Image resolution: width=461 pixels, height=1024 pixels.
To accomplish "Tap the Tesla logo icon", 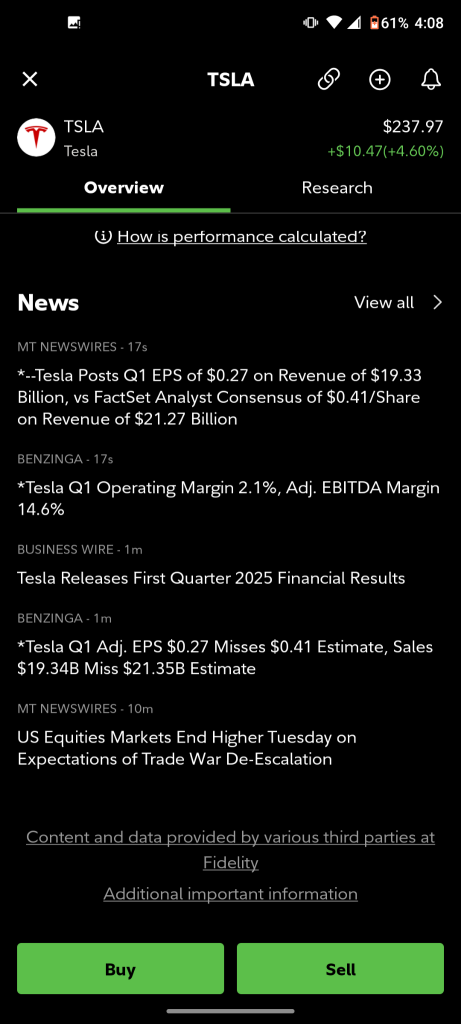I will tap(36, 138).
